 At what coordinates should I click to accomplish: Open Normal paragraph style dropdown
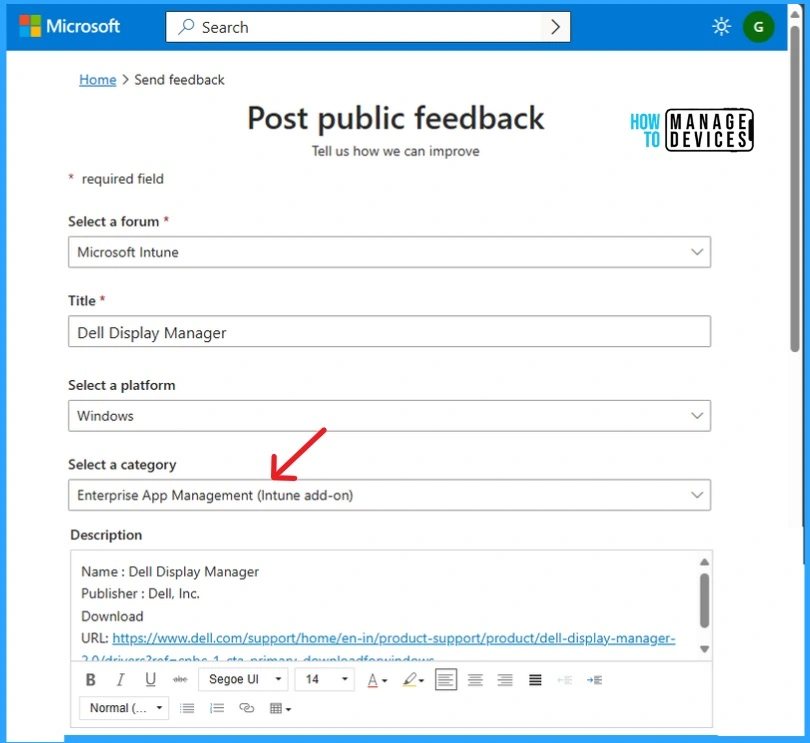point(124,708)
